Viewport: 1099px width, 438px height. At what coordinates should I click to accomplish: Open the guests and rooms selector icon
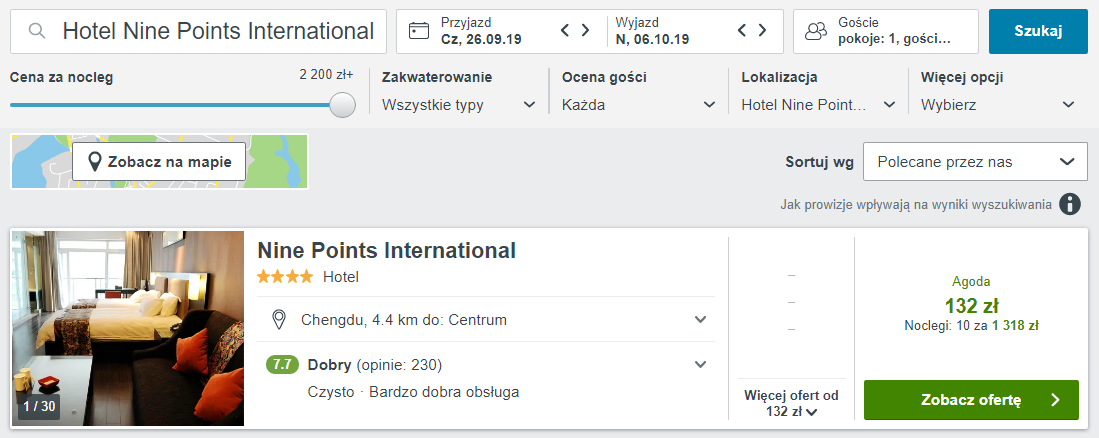[x=817, y=32]
